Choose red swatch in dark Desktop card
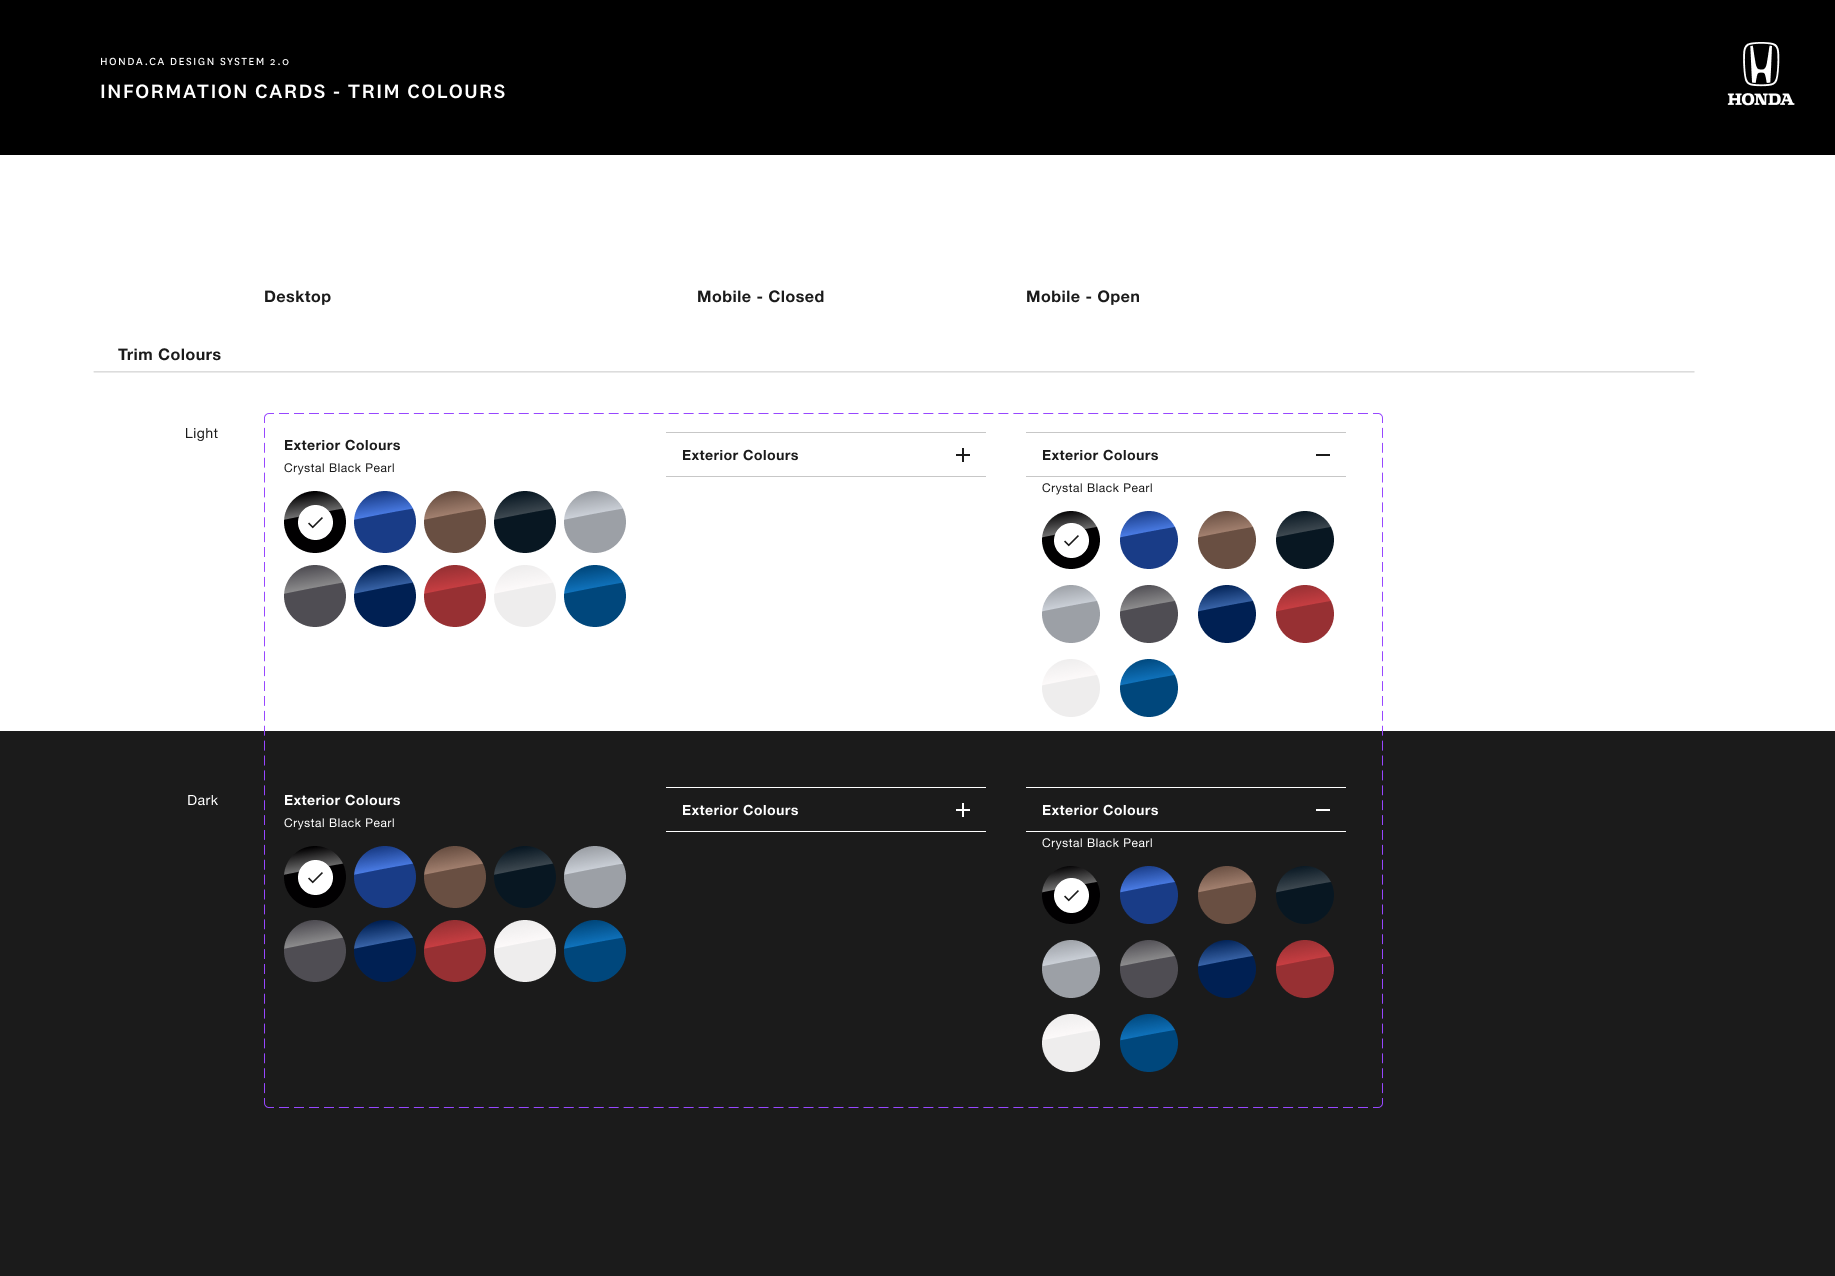 [455, 951]
